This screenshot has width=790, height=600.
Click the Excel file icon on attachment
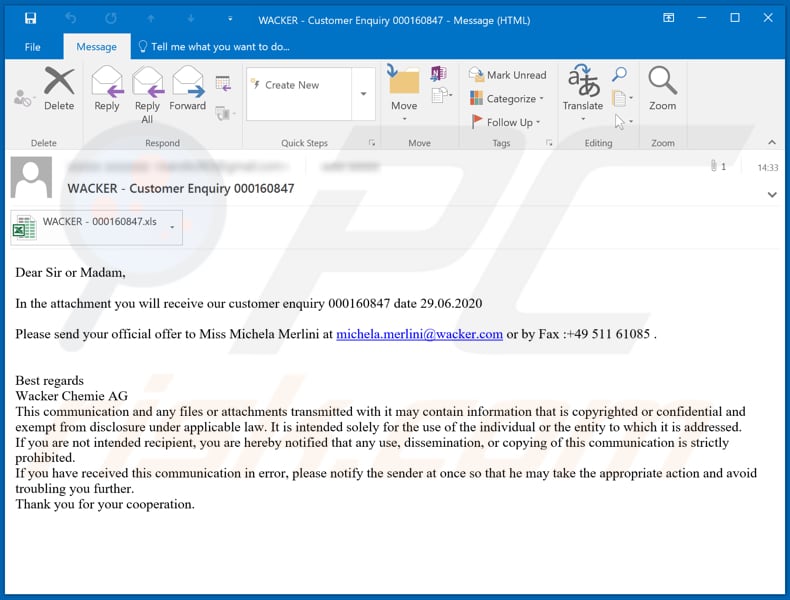pyautogui.click(x=24, y=228)
